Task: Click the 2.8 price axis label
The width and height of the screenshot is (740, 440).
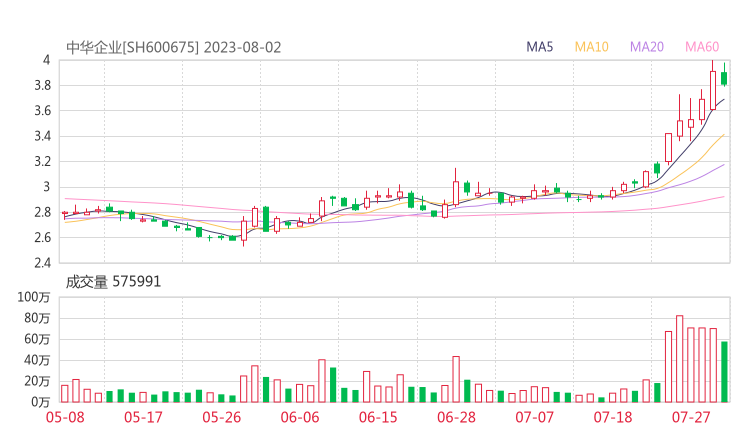Action: 42,212
